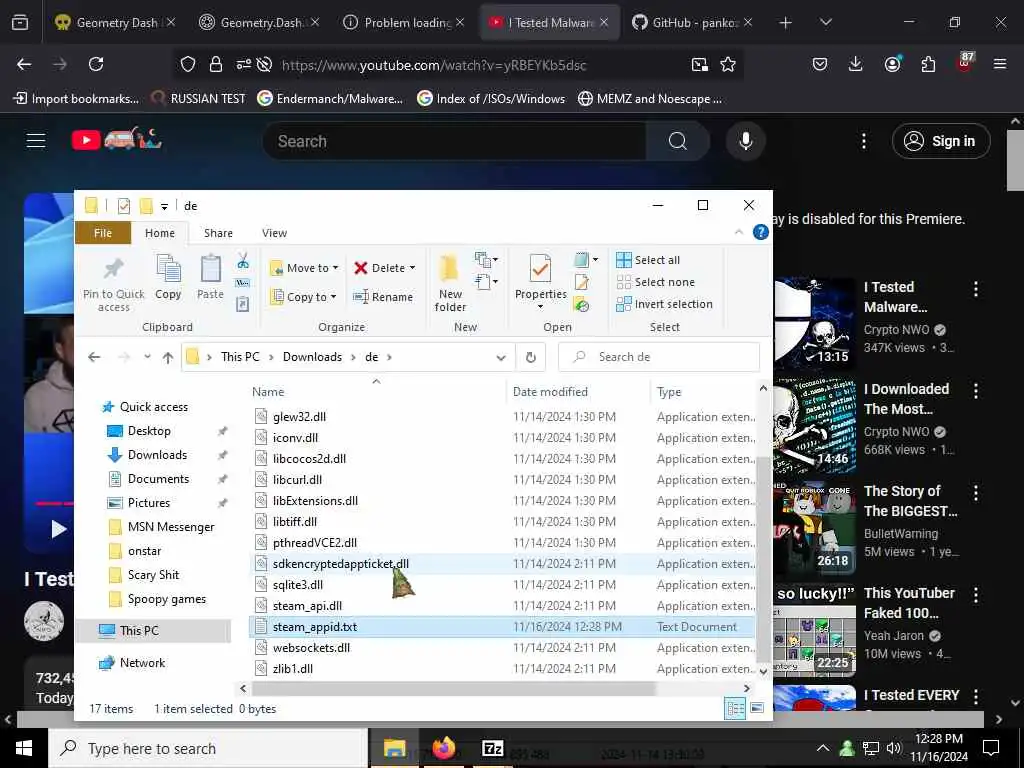The height and width of the screenshot is (768, 1024).
Task: Switch to Problem loading browser tab
Action: click(x=405, y=22)
